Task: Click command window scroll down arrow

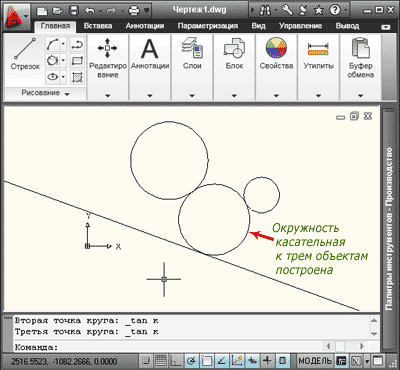Action: (x=374, y=334)
